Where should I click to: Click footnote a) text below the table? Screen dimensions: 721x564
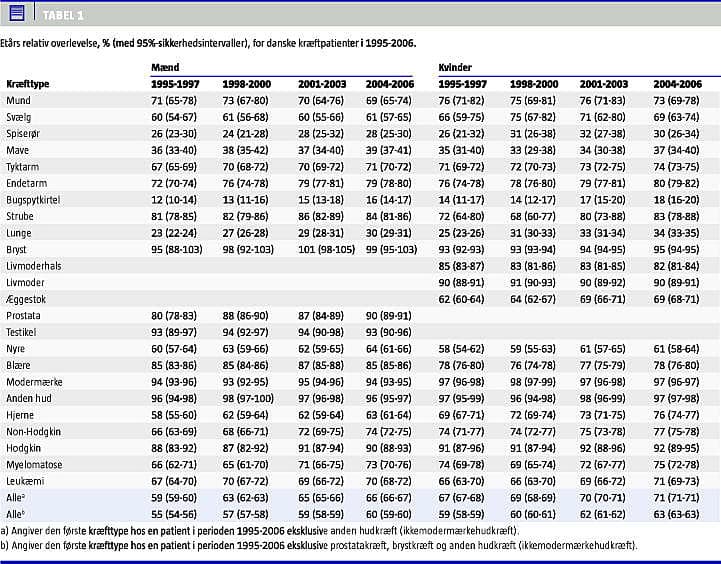260,529
